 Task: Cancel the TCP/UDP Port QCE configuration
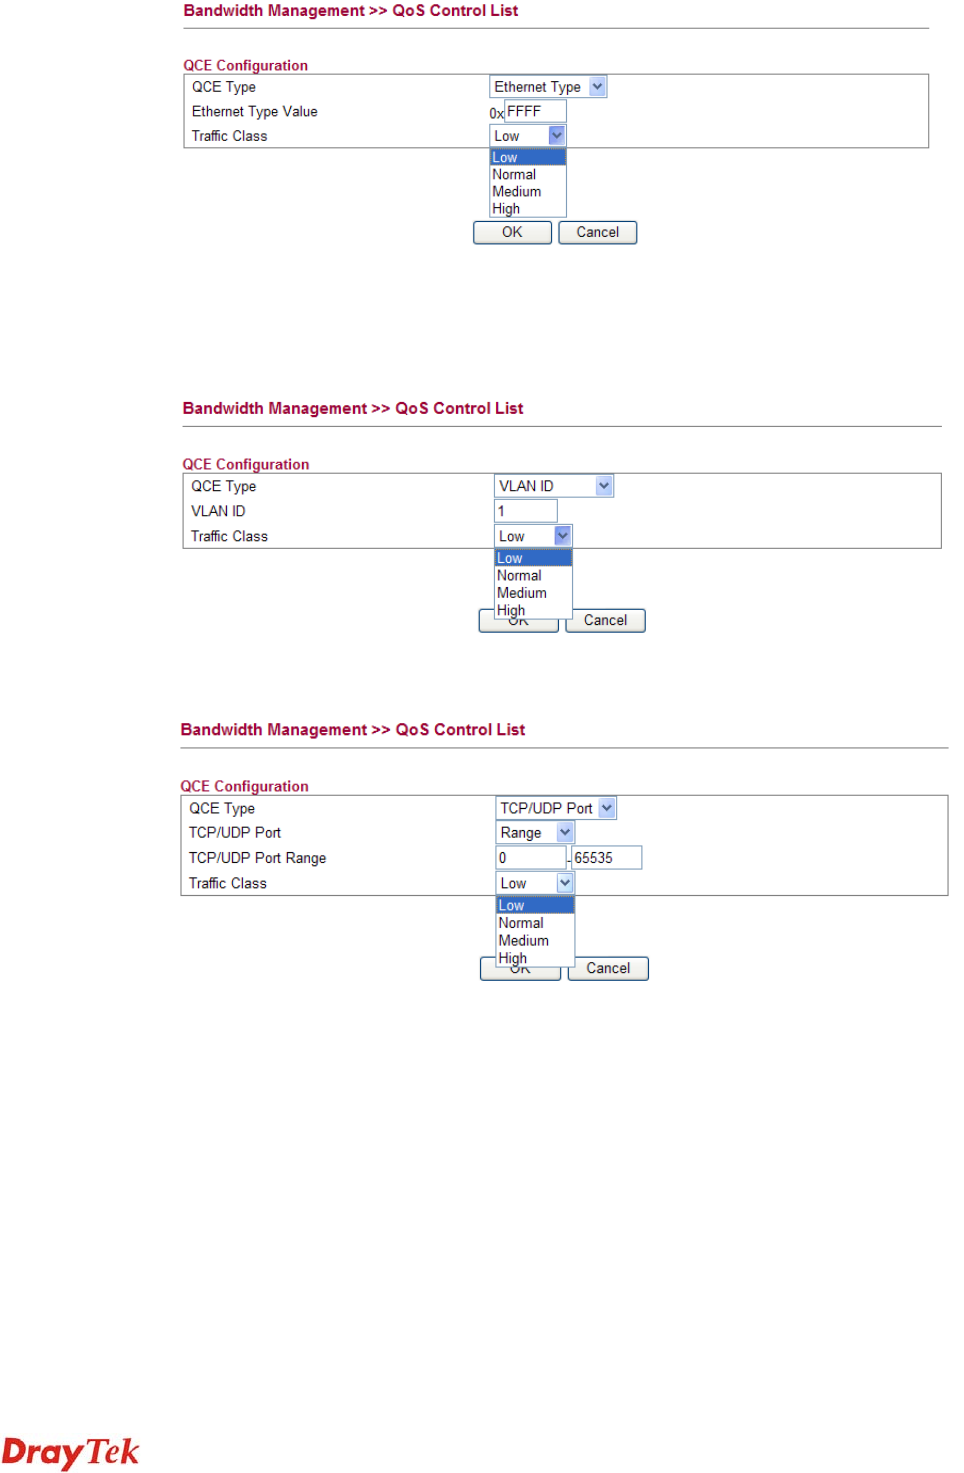coord(608,969)
